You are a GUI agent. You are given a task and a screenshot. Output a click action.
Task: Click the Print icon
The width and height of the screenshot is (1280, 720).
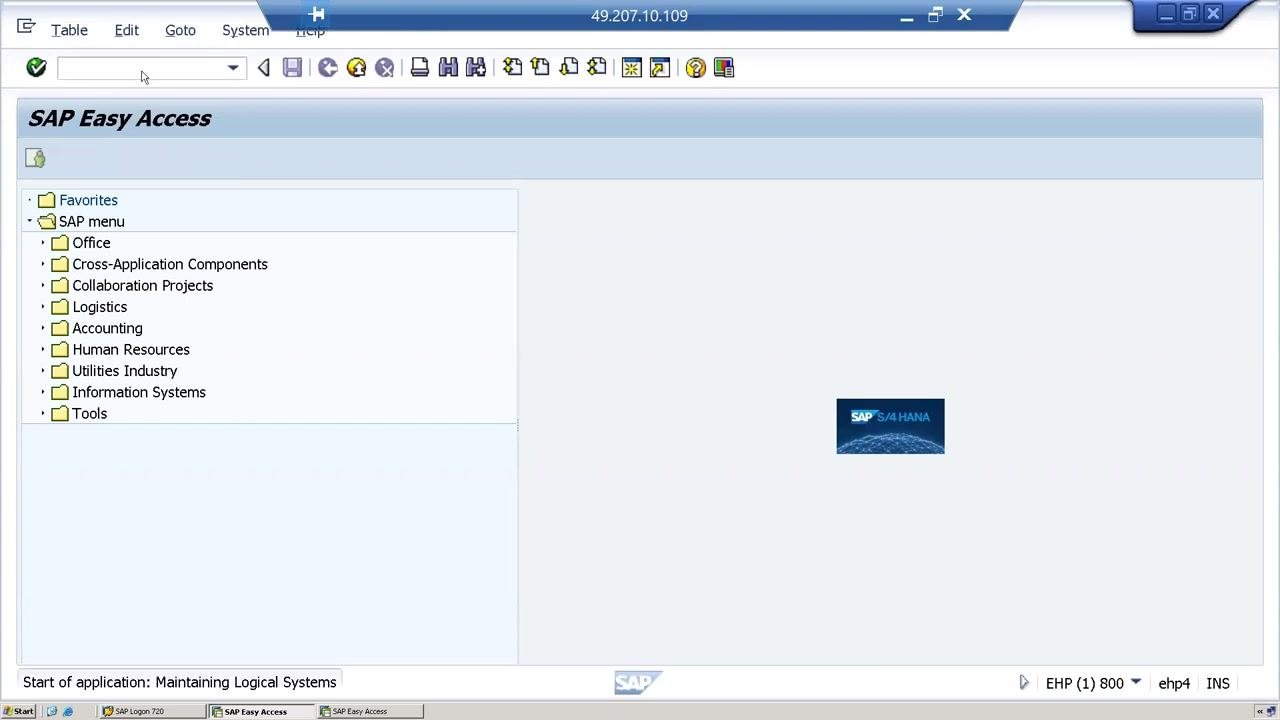tap(420, 68)
